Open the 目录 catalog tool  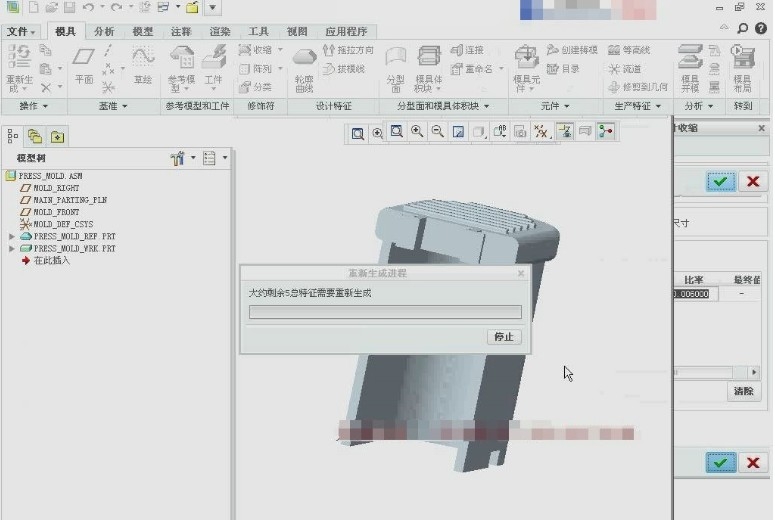[563, 69]
